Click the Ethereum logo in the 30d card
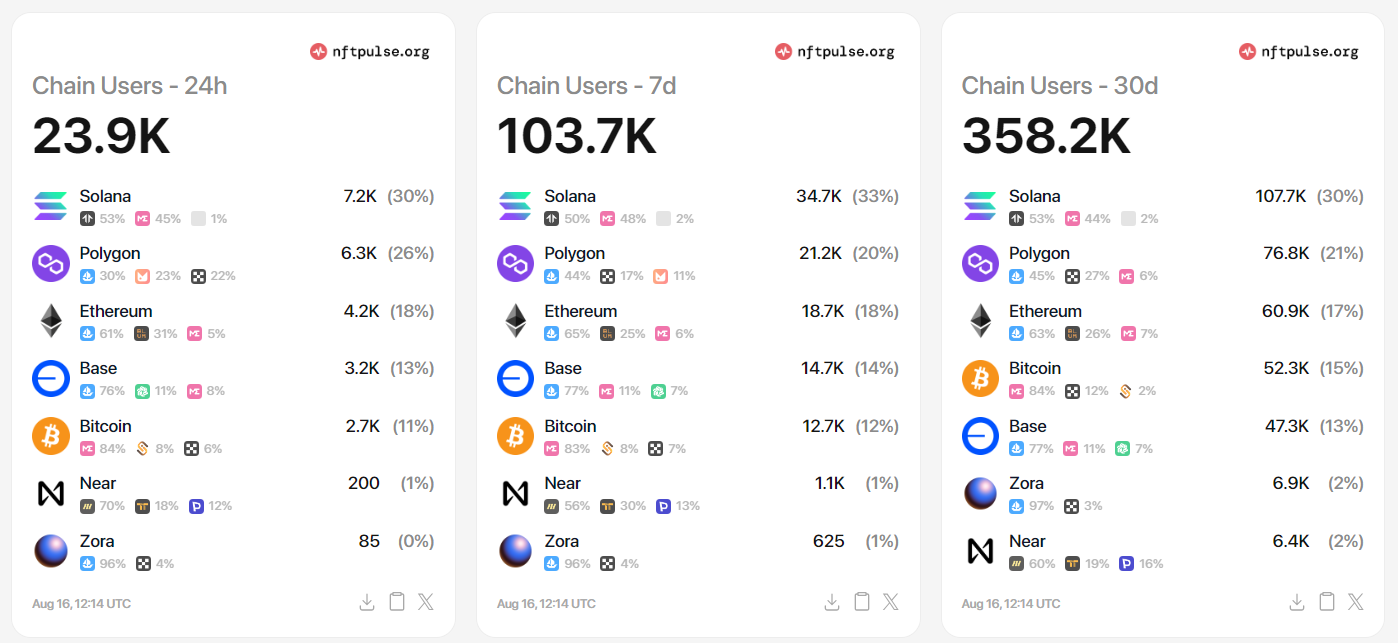1398x643 pixels. tap(980, 320)
